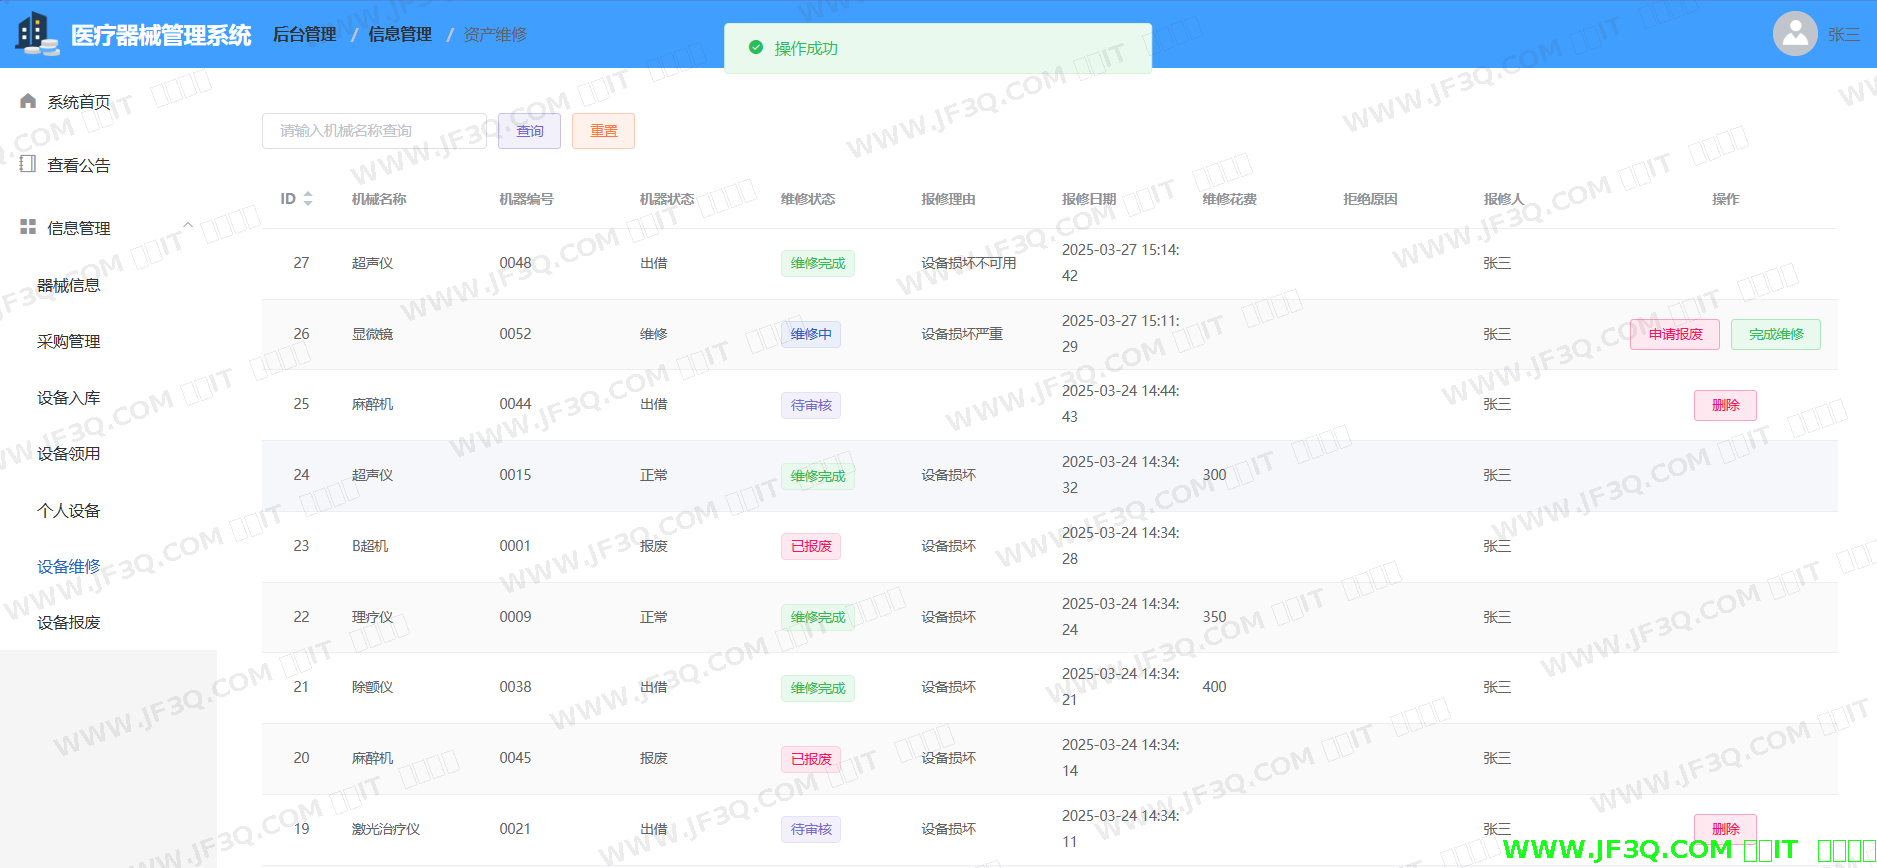Screen dimensions: 1877x868
Task: Go to 采购管理 page
Action: [x=69, y=341]
